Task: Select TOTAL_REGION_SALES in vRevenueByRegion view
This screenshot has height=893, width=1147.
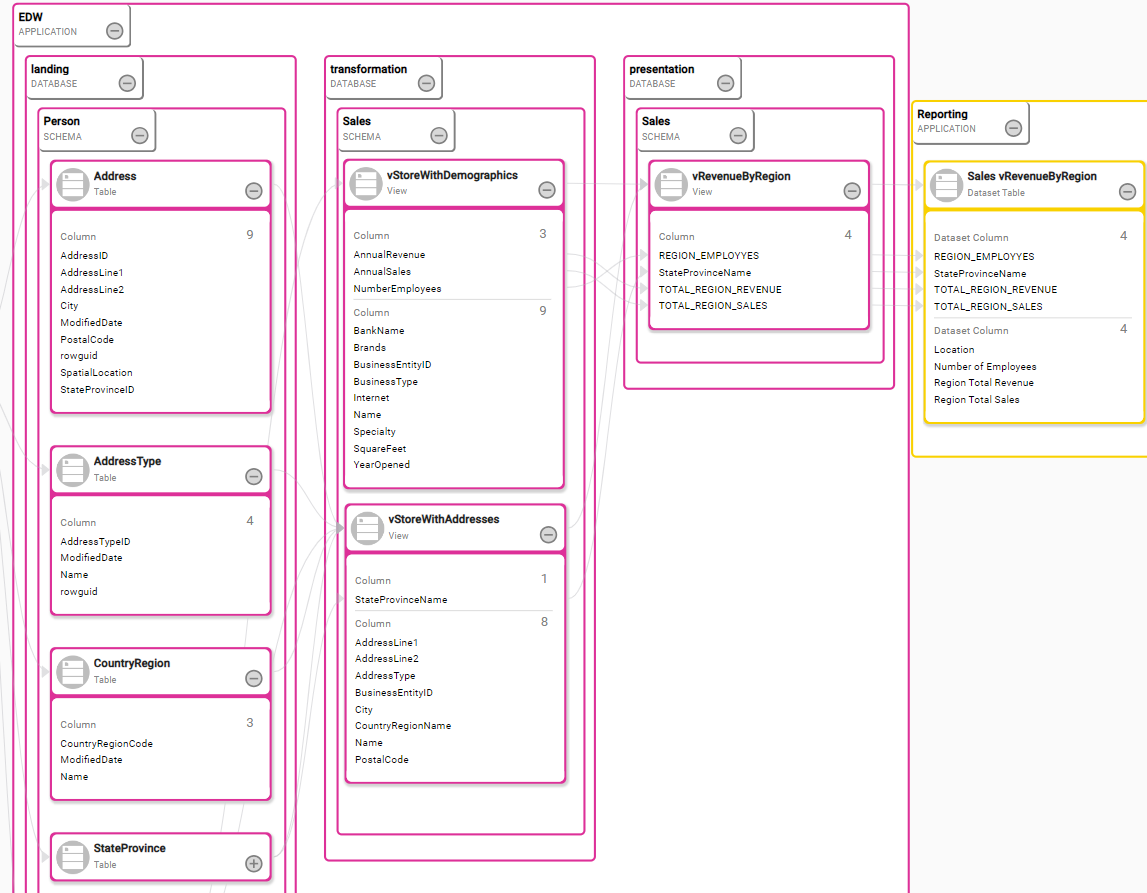Action: (x=713, y=306)
